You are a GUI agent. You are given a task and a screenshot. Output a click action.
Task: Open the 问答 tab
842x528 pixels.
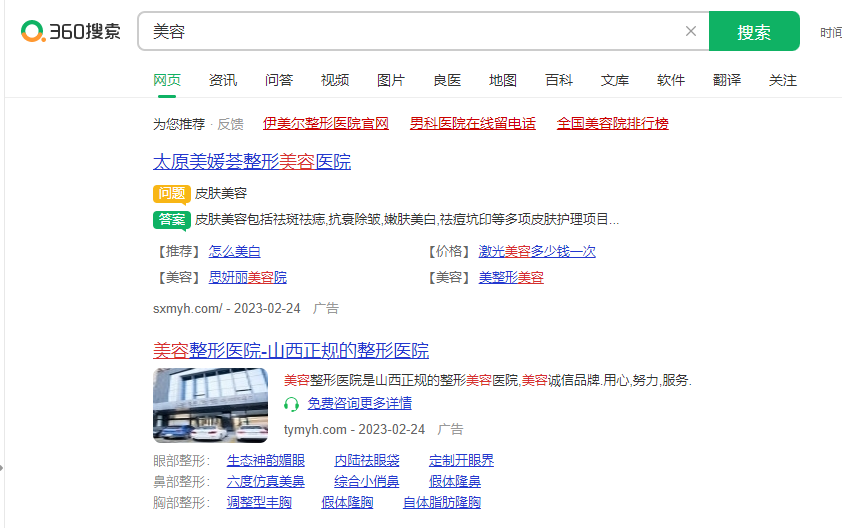[279, 81]
